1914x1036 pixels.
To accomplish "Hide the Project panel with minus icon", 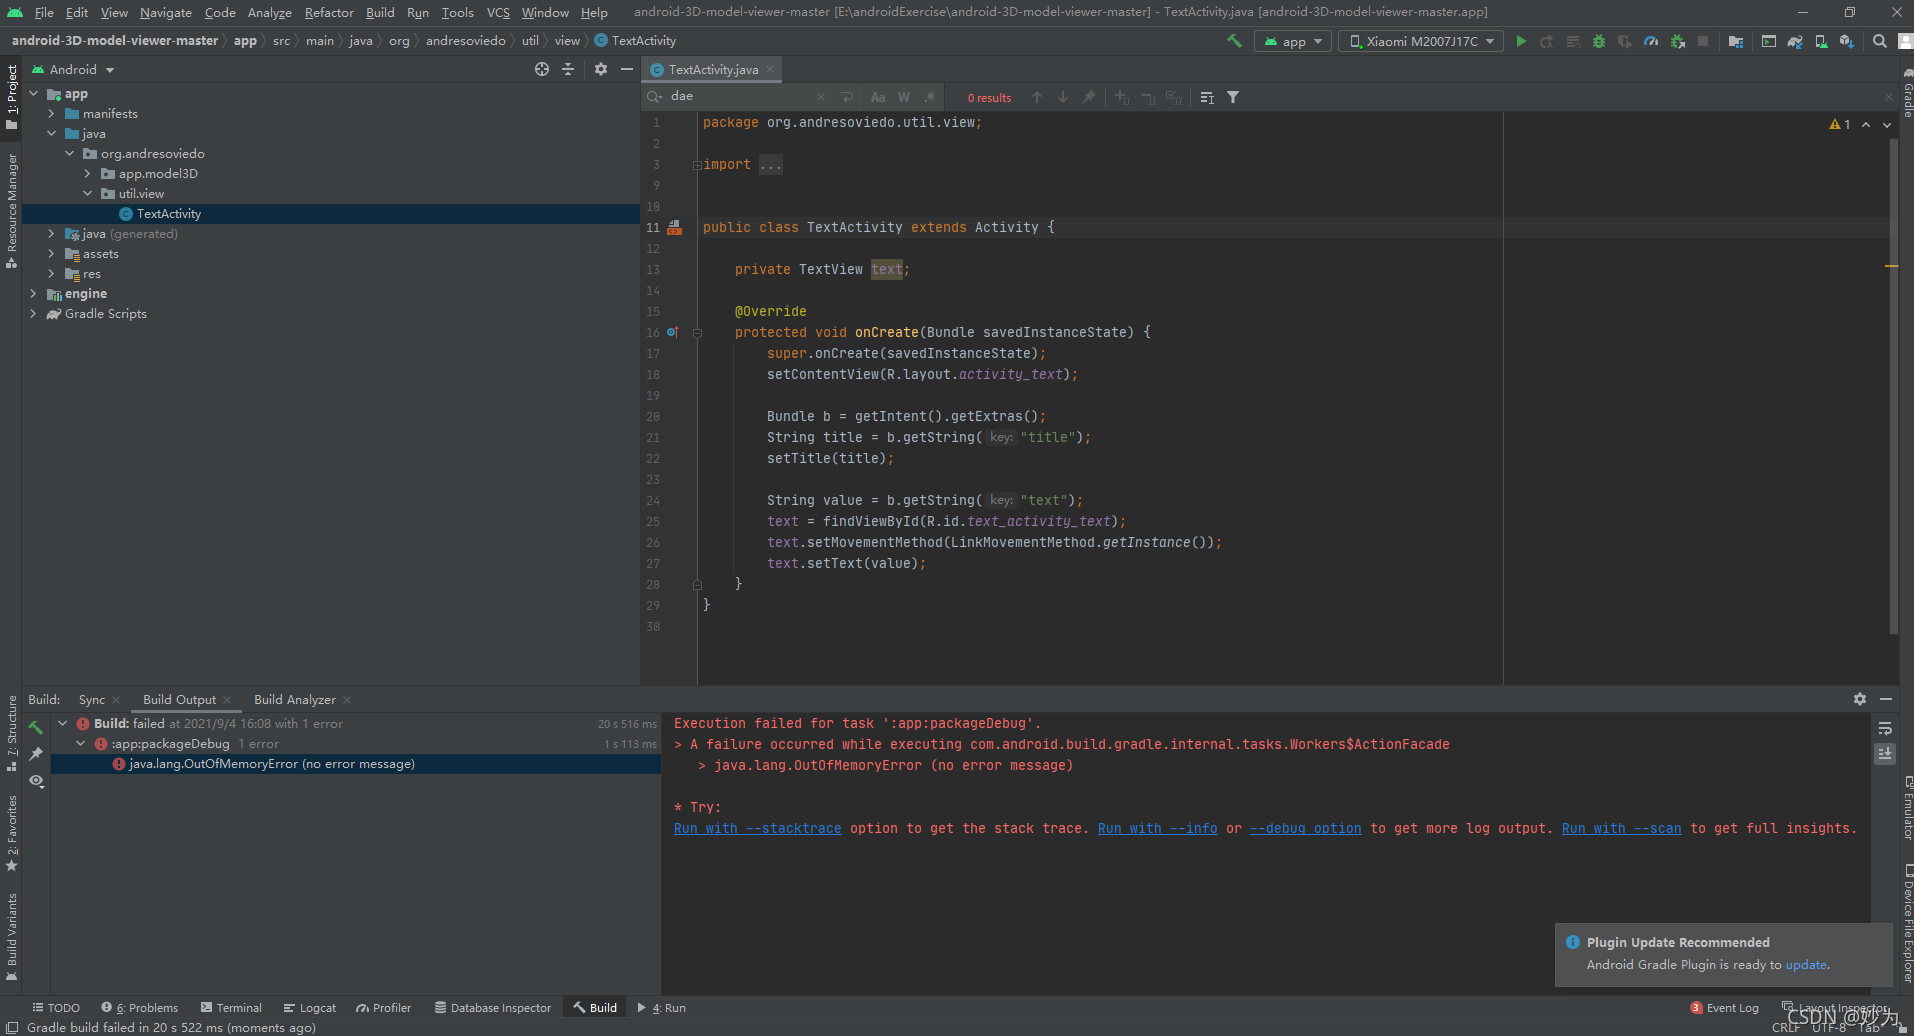I will 627,69.
